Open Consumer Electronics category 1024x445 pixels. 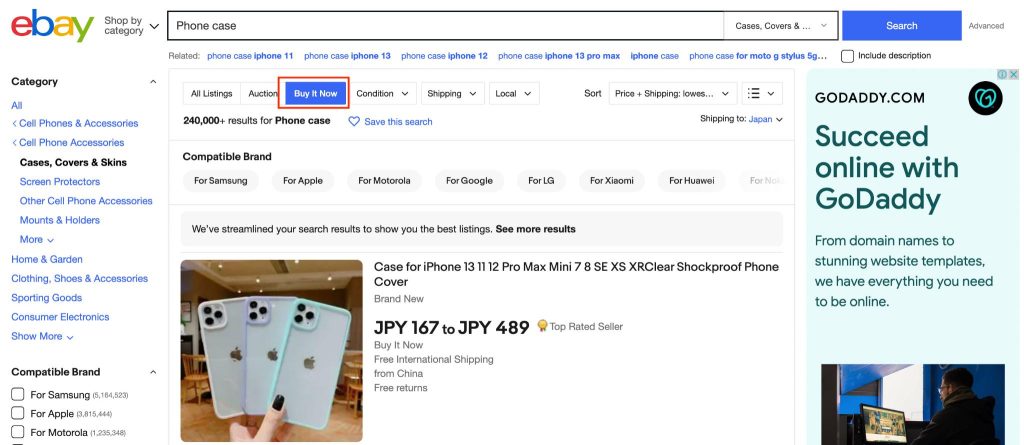point(60,317)
